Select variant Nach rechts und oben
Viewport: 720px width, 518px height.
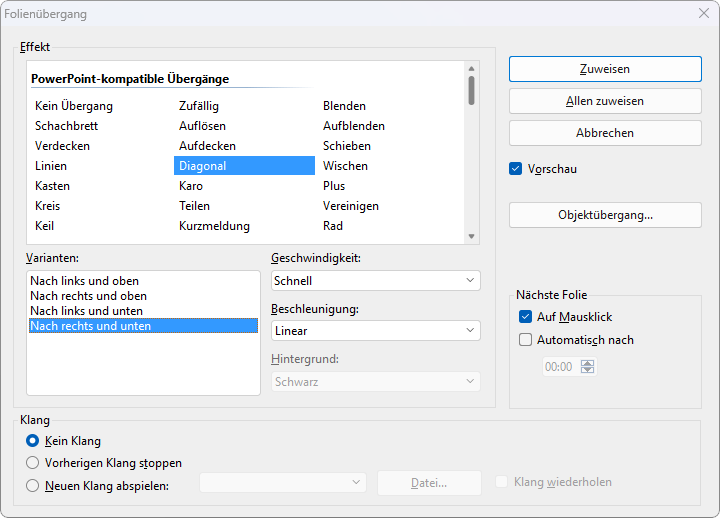tap(143, 296)
